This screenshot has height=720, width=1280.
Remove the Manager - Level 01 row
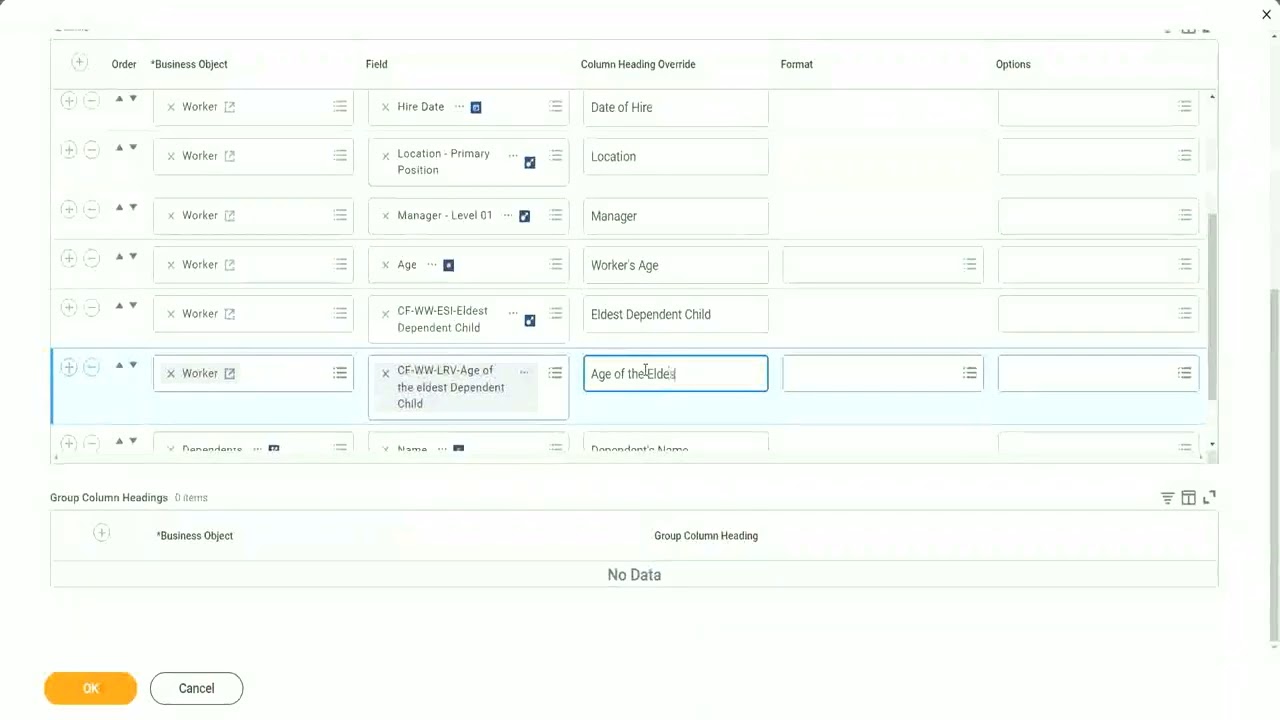pyautogui.click(x=91, y=210)
